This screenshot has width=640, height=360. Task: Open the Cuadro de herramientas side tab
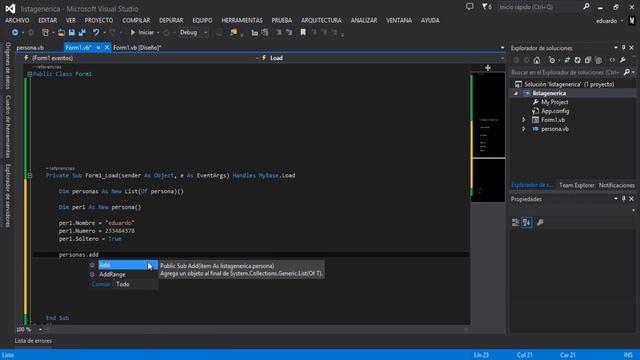[x=8, y=126]
